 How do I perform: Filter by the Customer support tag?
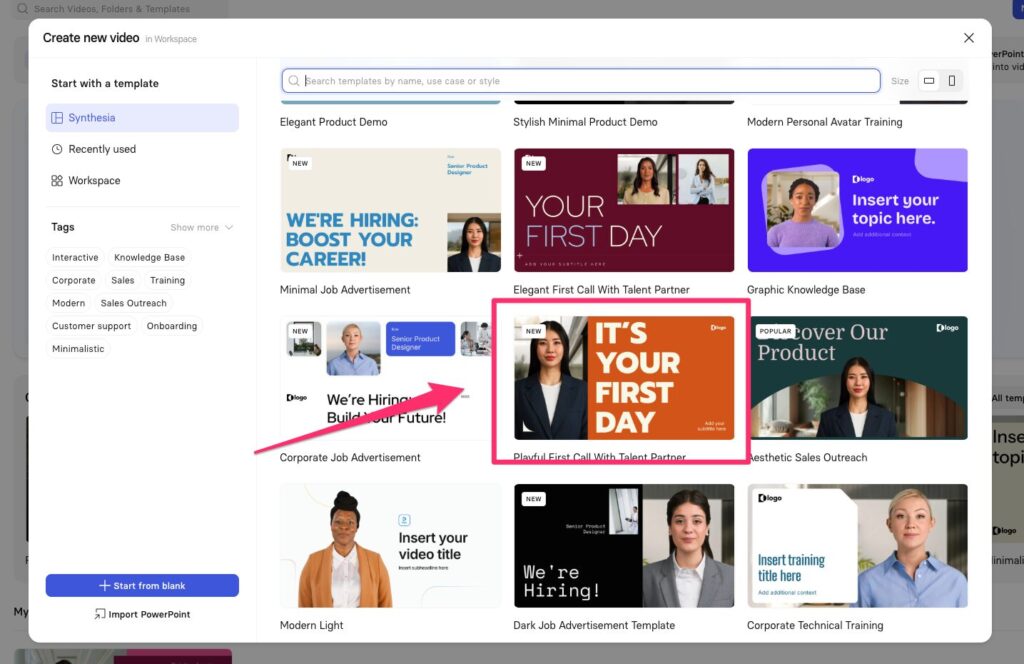coord(91,326)
